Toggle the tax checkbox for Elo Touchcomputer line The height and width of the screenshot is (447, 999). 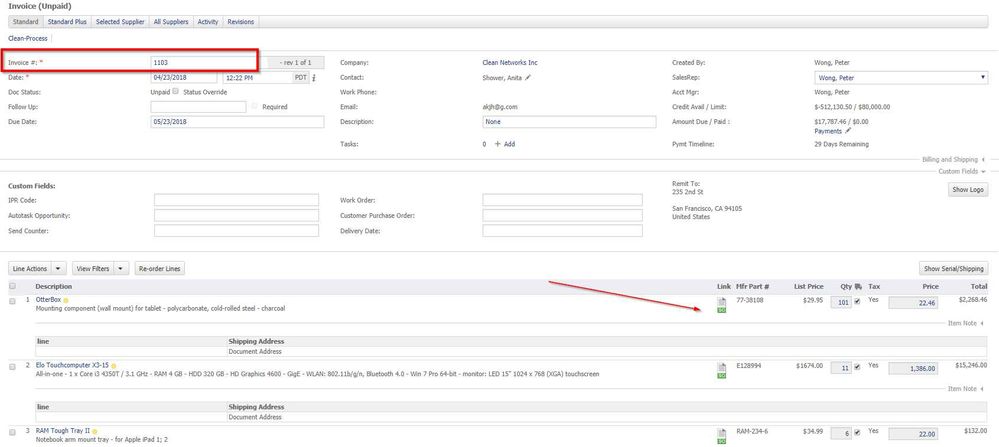(x=857, y=367)
